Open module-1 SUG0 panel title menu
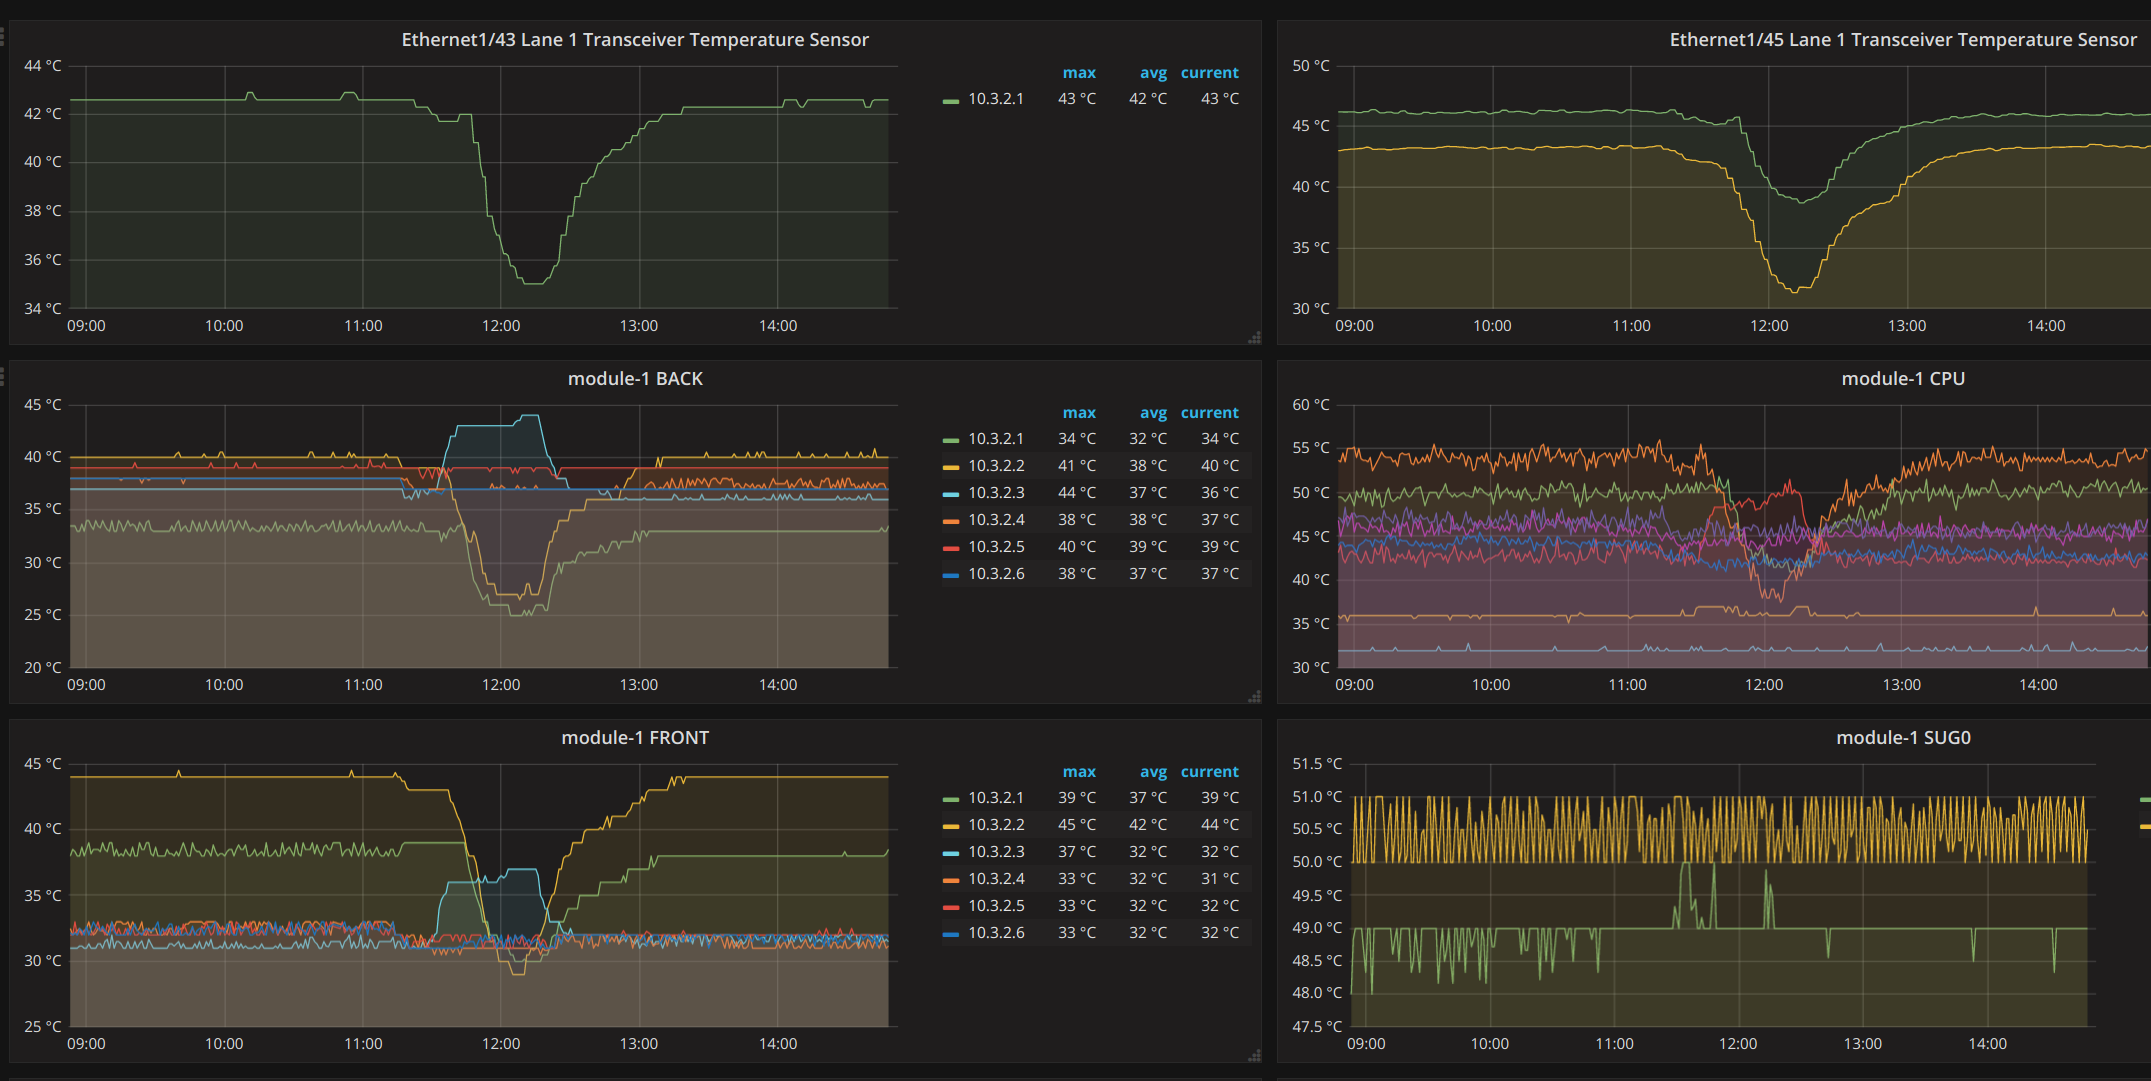This screenshot has width=2151, height=1081. (x=1903, y=738)
